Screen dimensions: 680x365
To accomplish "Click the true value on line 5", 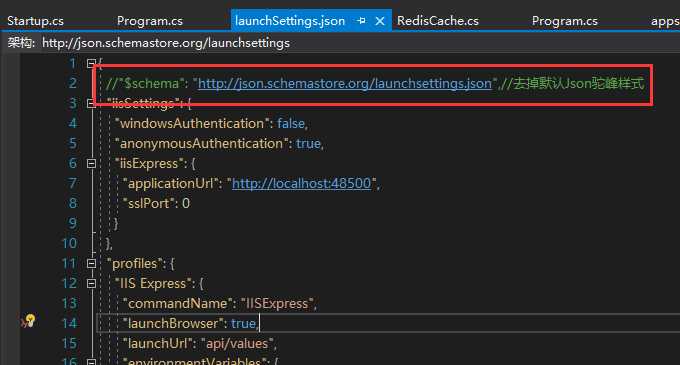I will [308, 143].
